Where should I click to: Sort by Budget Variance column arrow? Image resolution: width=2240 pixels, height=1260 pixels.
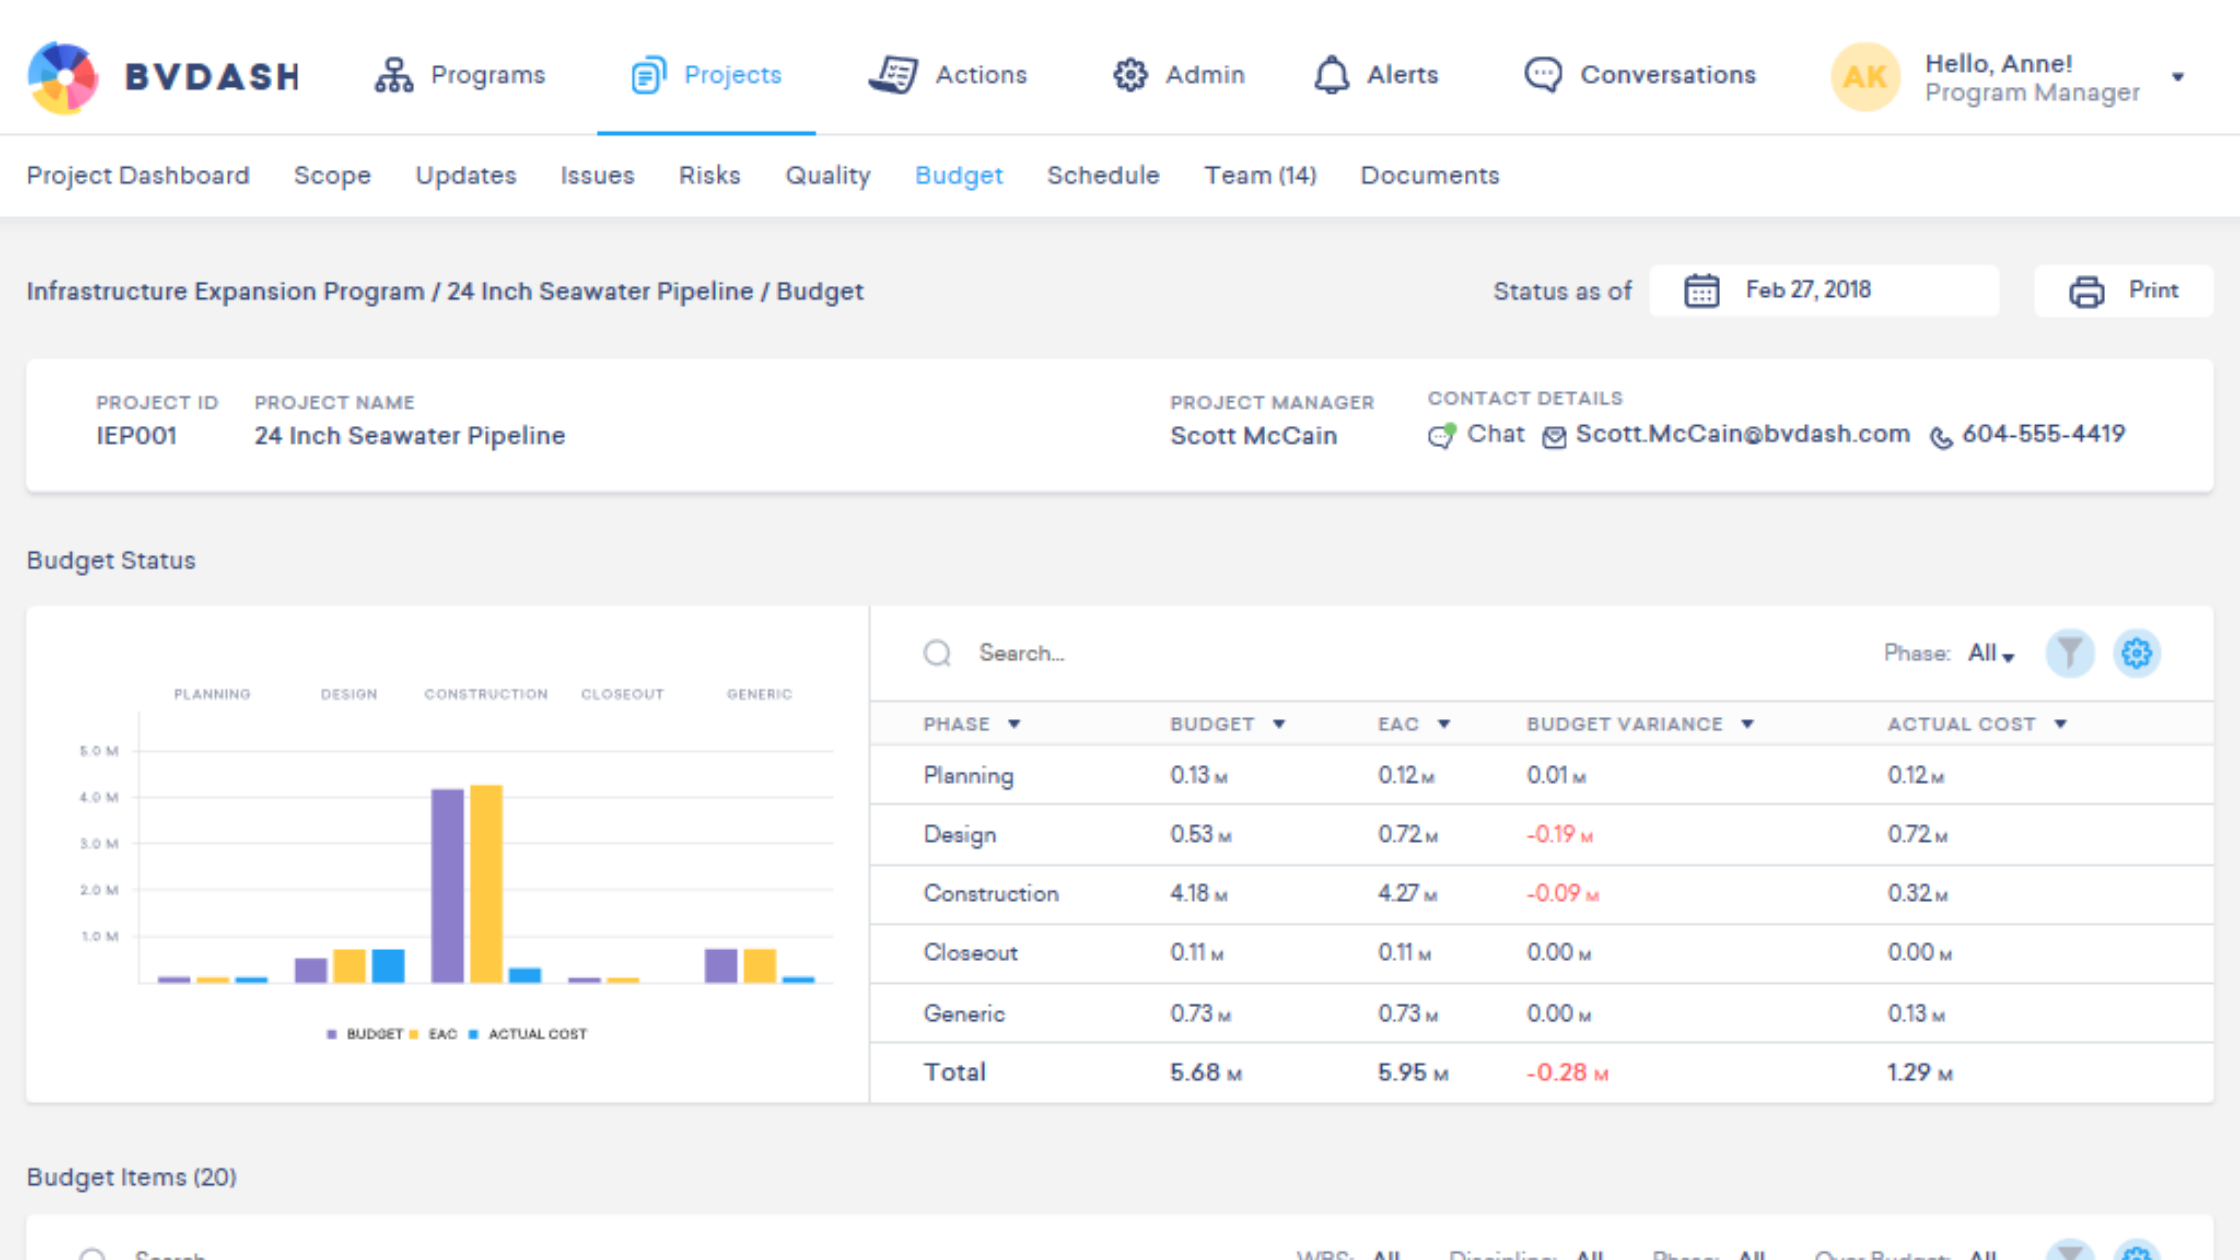(x=1747, y=724)
